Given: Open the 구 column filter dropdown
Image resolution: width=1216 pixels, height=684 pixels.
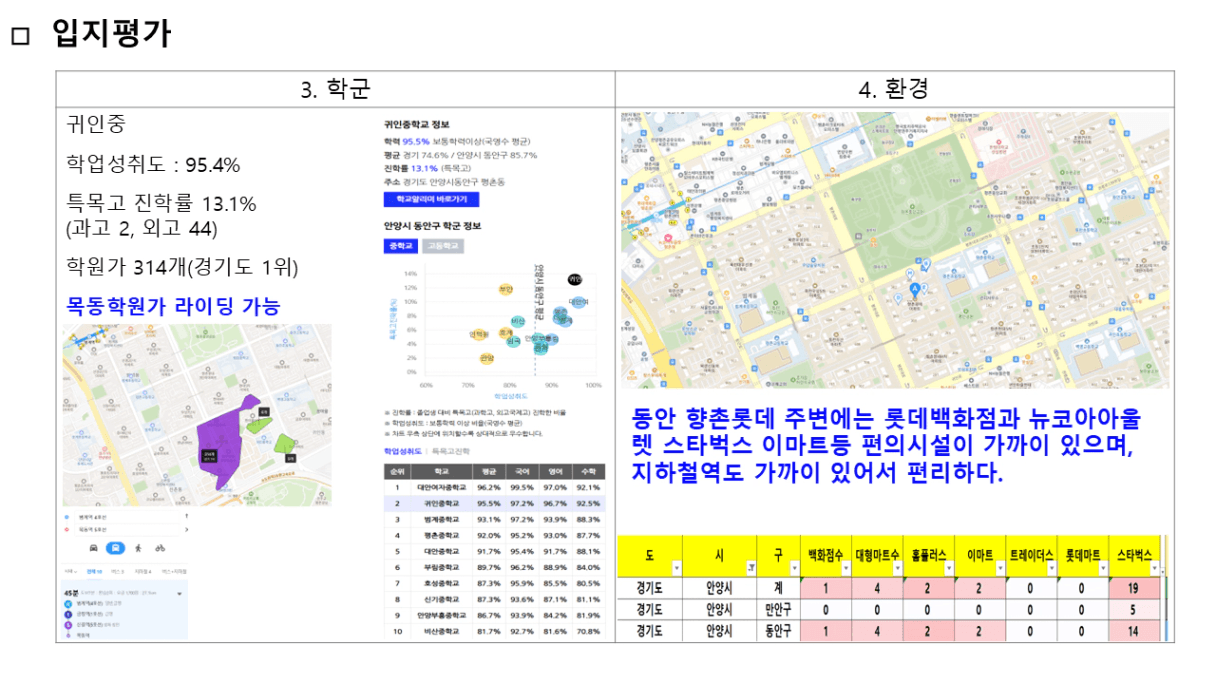Looking at the screenshot, I should pyautogui.click(x=794, y=568).
